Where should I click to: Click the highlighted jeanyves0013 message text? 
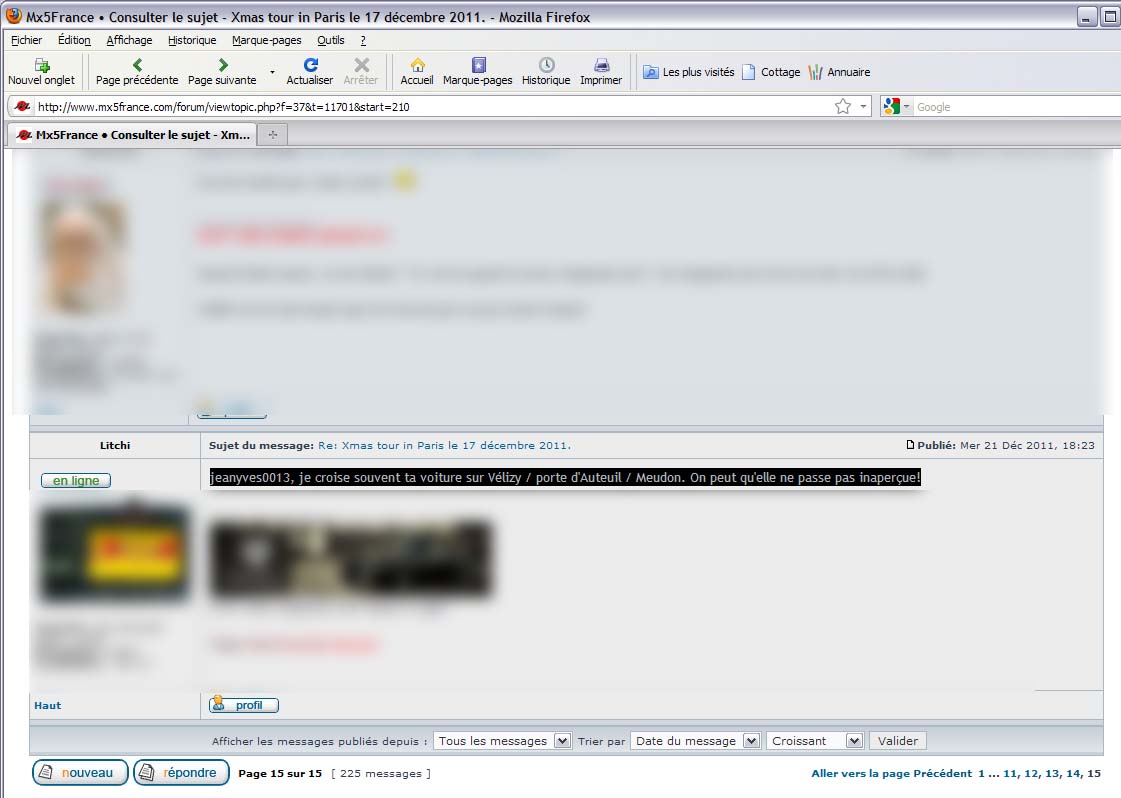(x=565, y=478)
